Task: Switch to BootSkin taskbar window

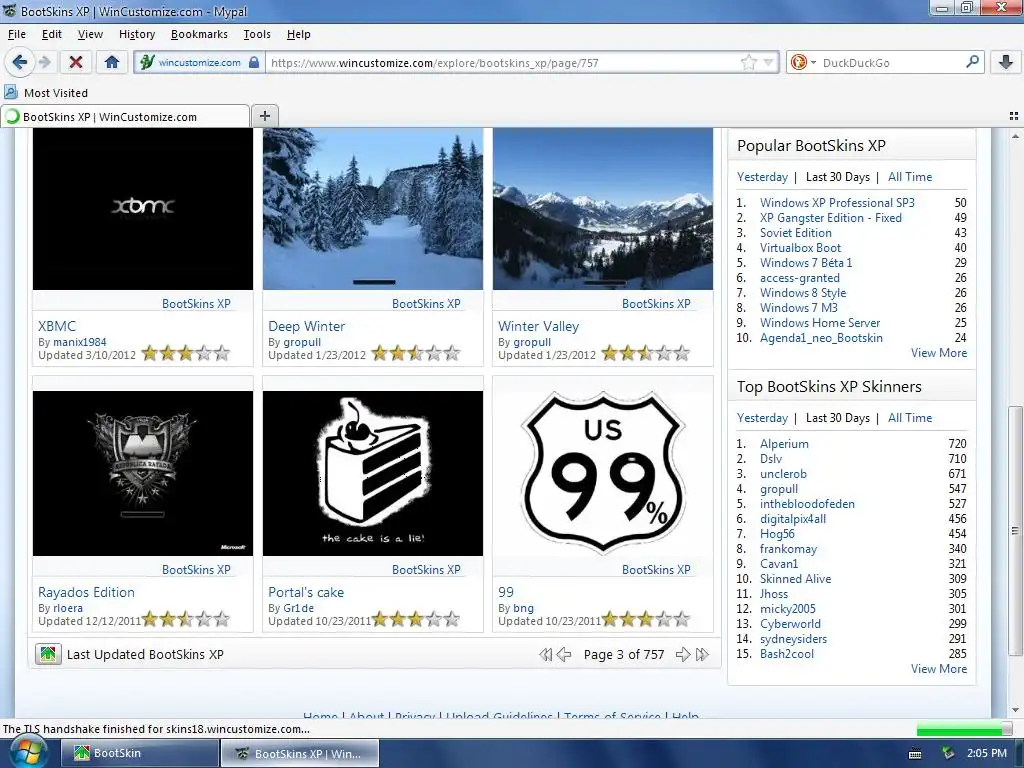Action: tap(139, 753)
